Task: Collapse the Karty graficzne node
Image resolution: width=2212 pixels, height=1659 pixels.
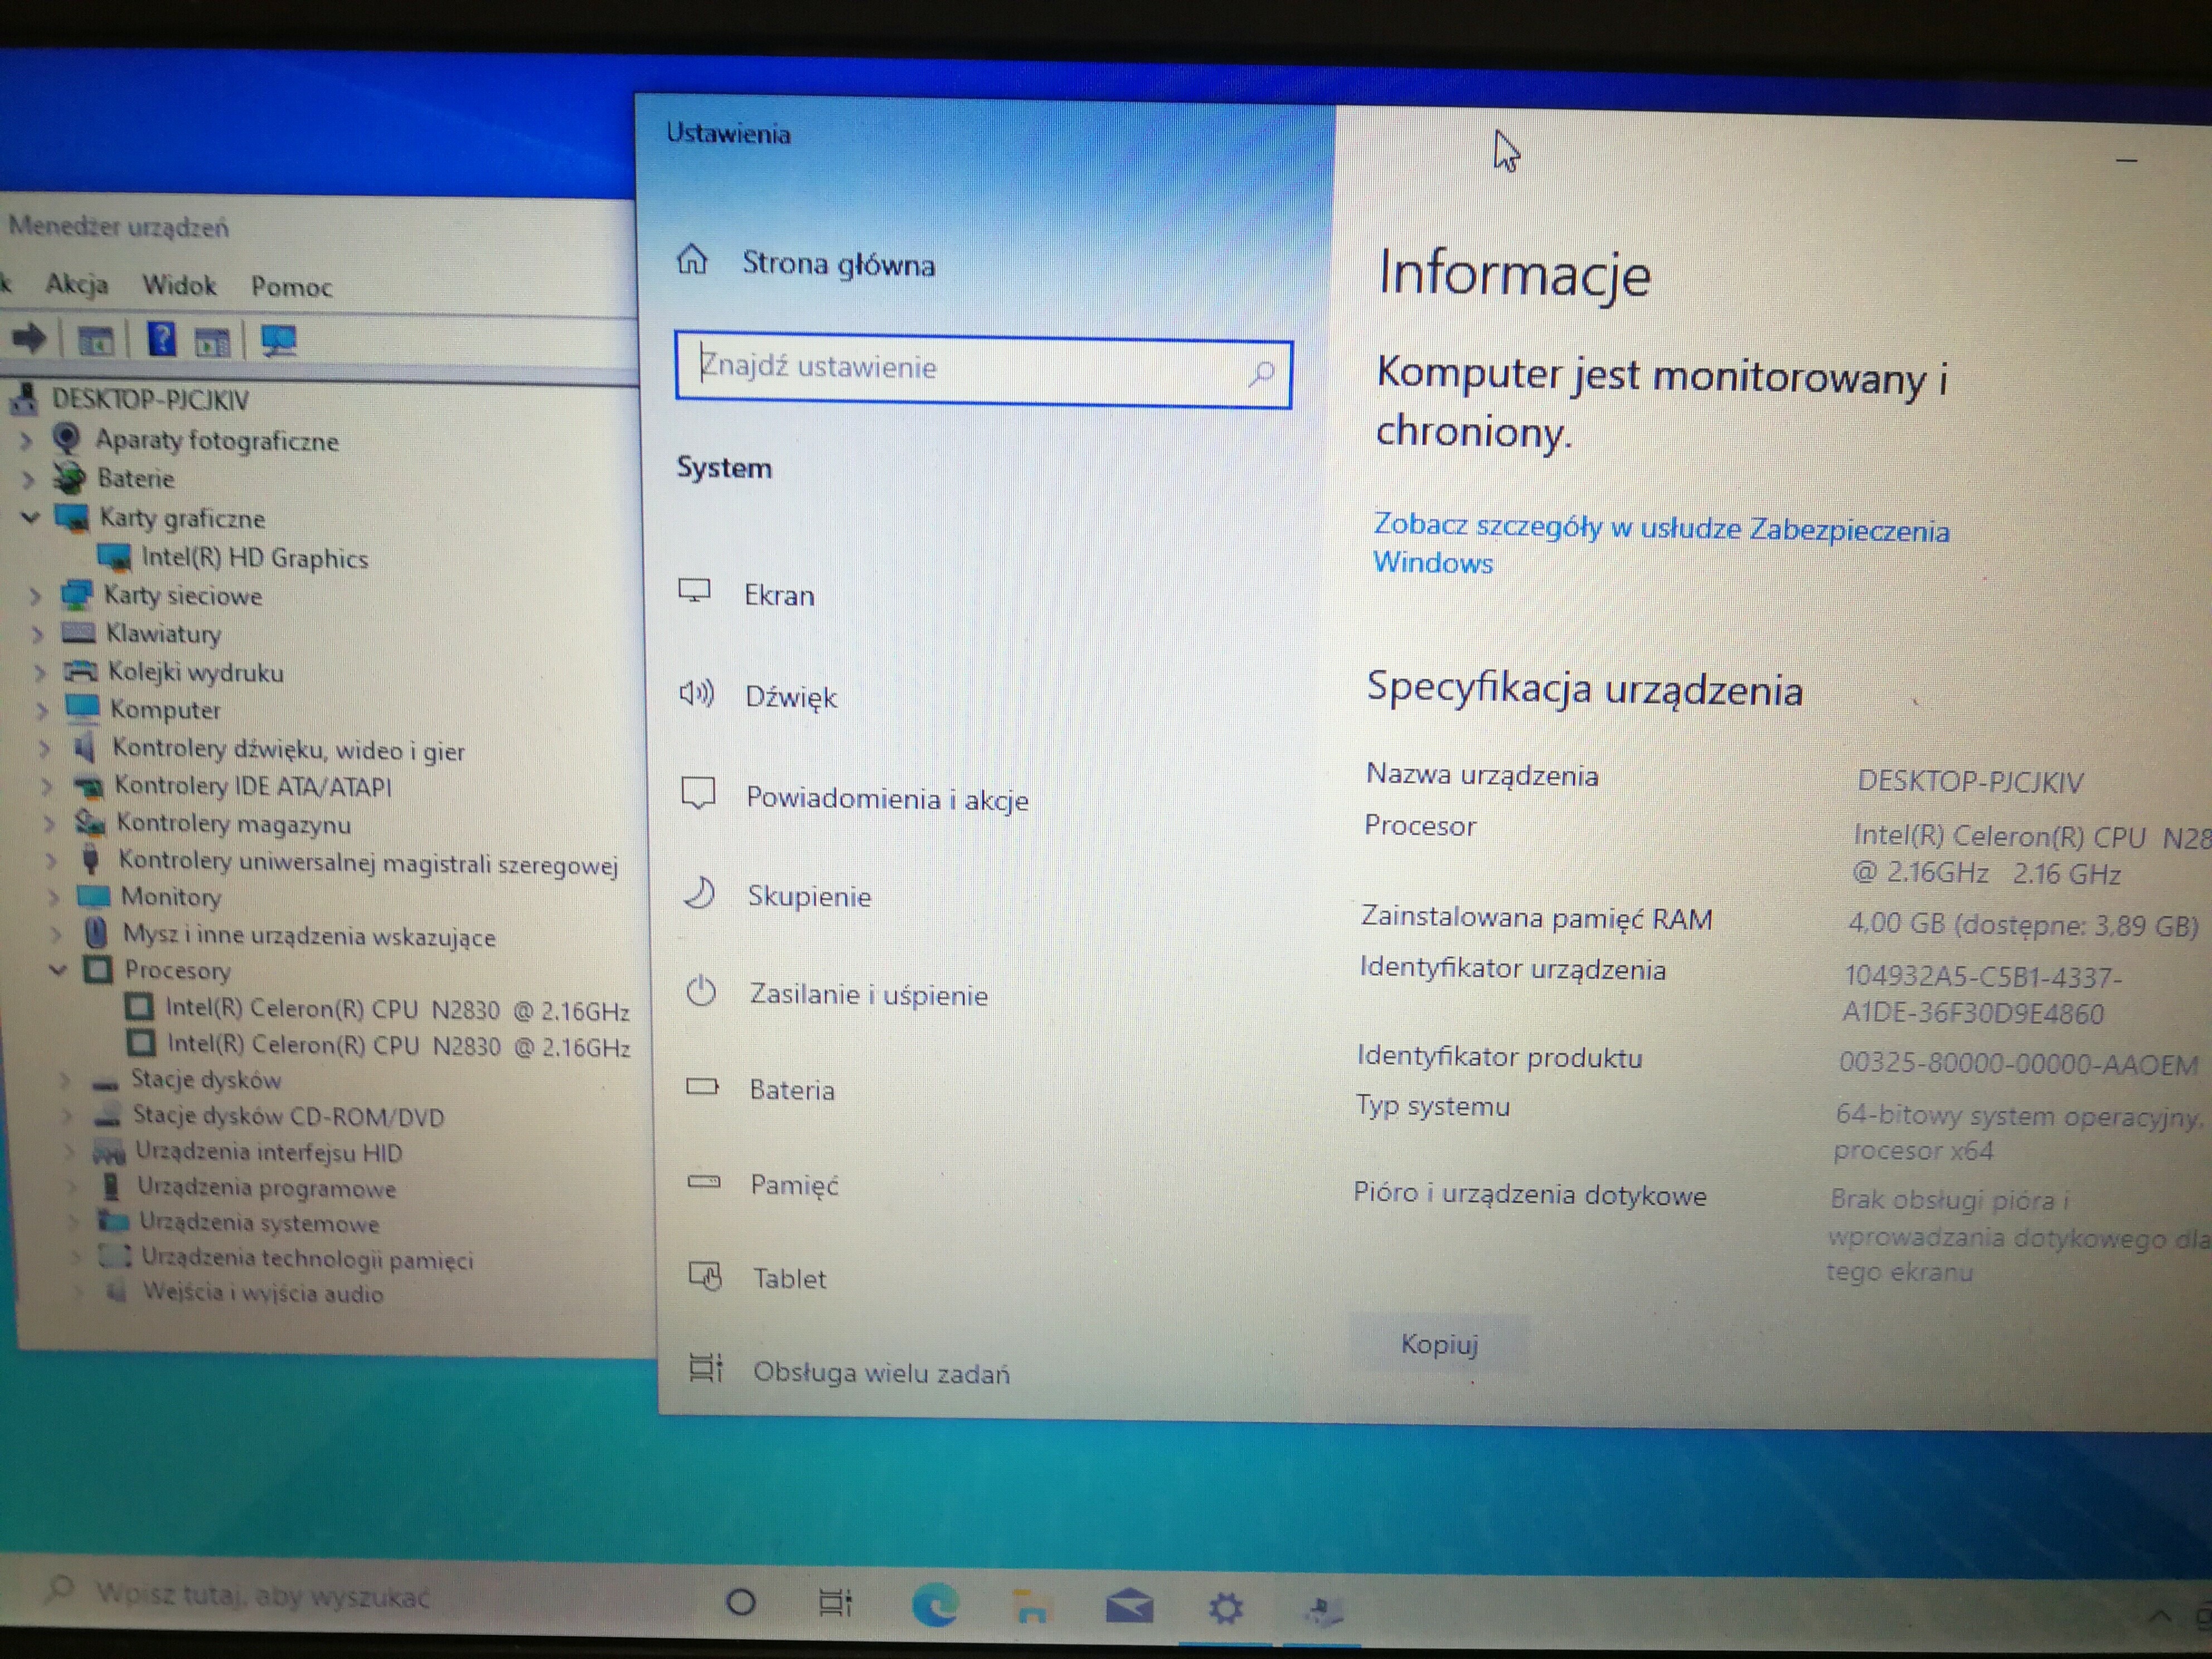Action: click(x=31, y=517)
